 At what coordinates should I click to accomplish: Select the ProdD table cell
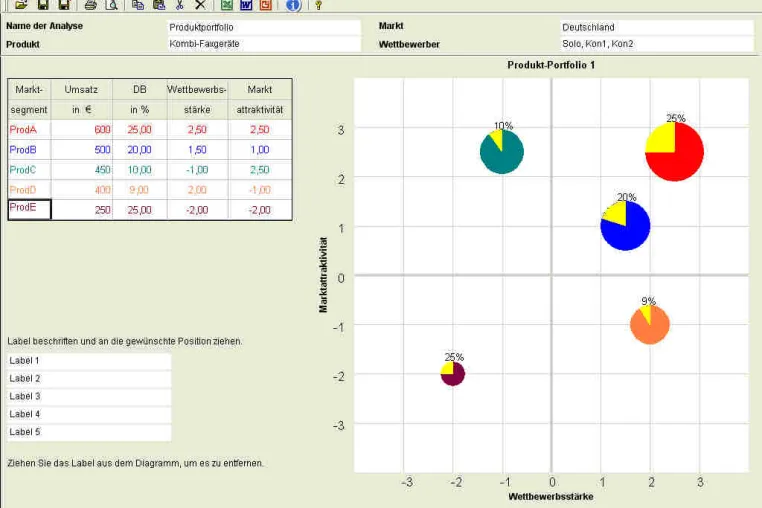[x=30, y=190]
